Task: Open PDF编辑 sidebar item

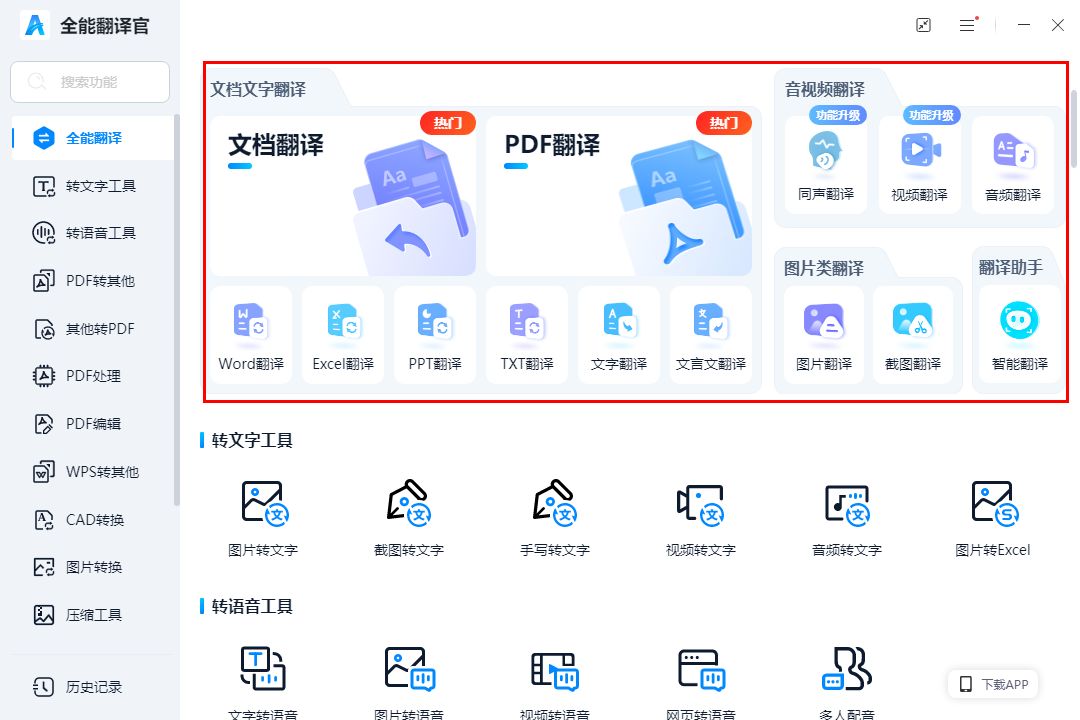Action: coord(92,424)
